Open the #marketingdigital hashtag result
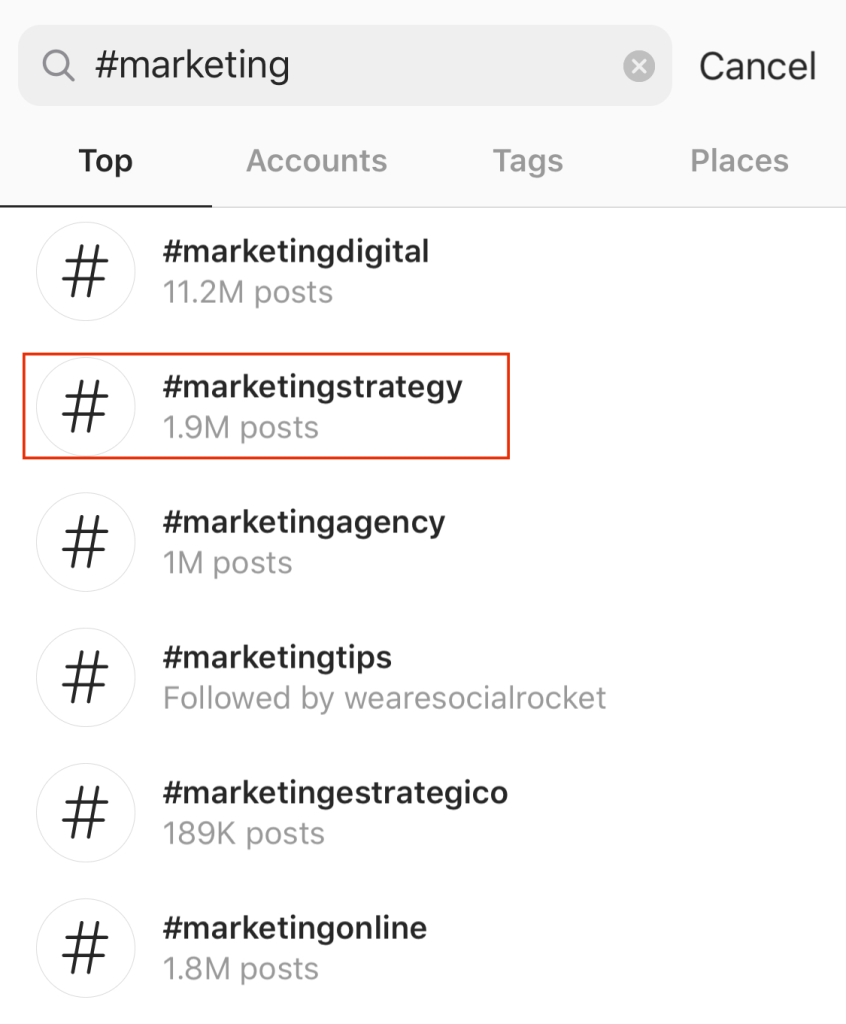846x1024 pixels. (423, 271)
